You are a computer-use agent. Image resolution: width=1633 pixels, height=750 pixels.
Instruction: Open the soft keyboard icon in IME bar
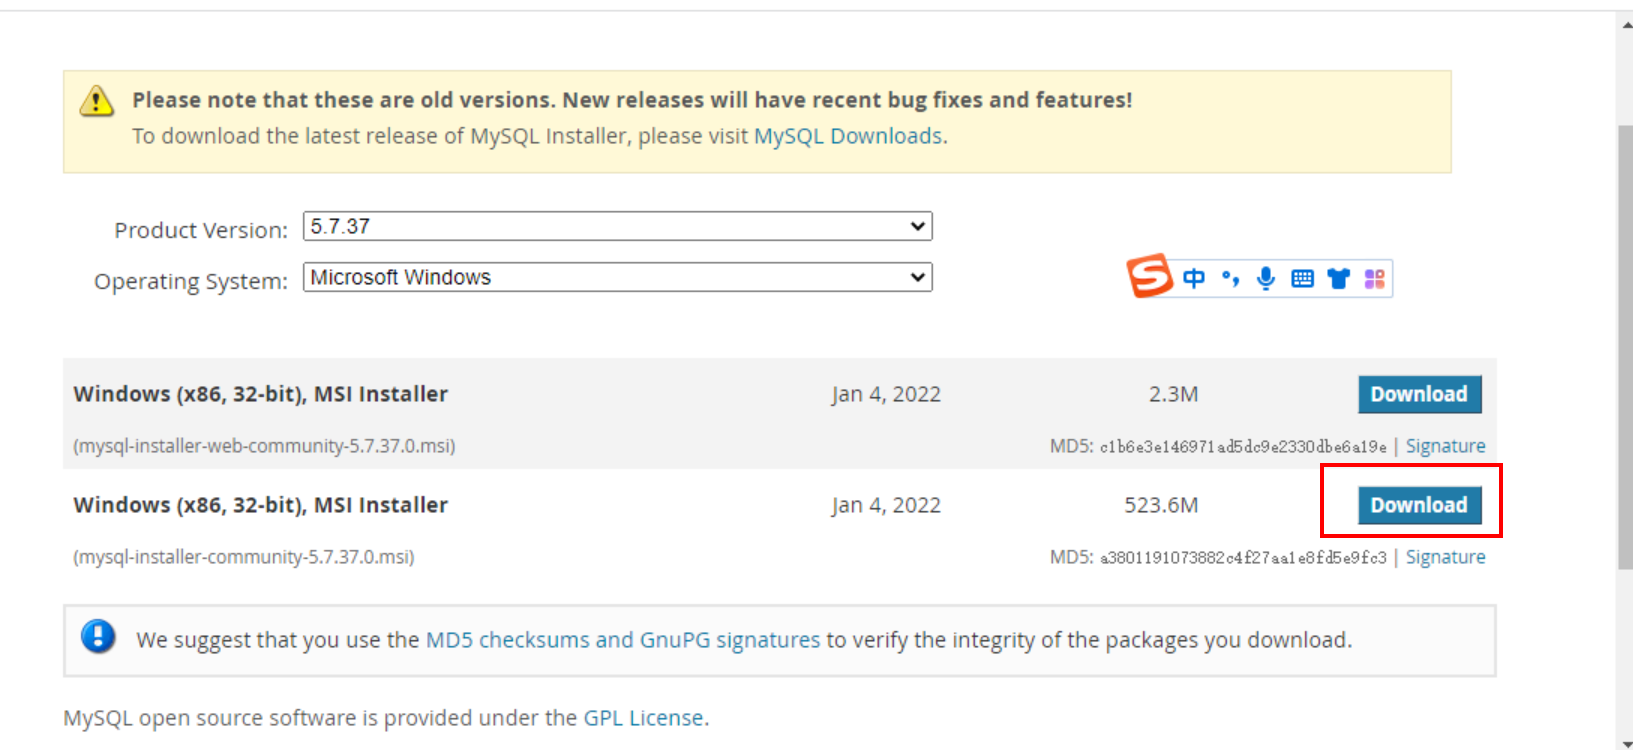[x=1302, y=279]
